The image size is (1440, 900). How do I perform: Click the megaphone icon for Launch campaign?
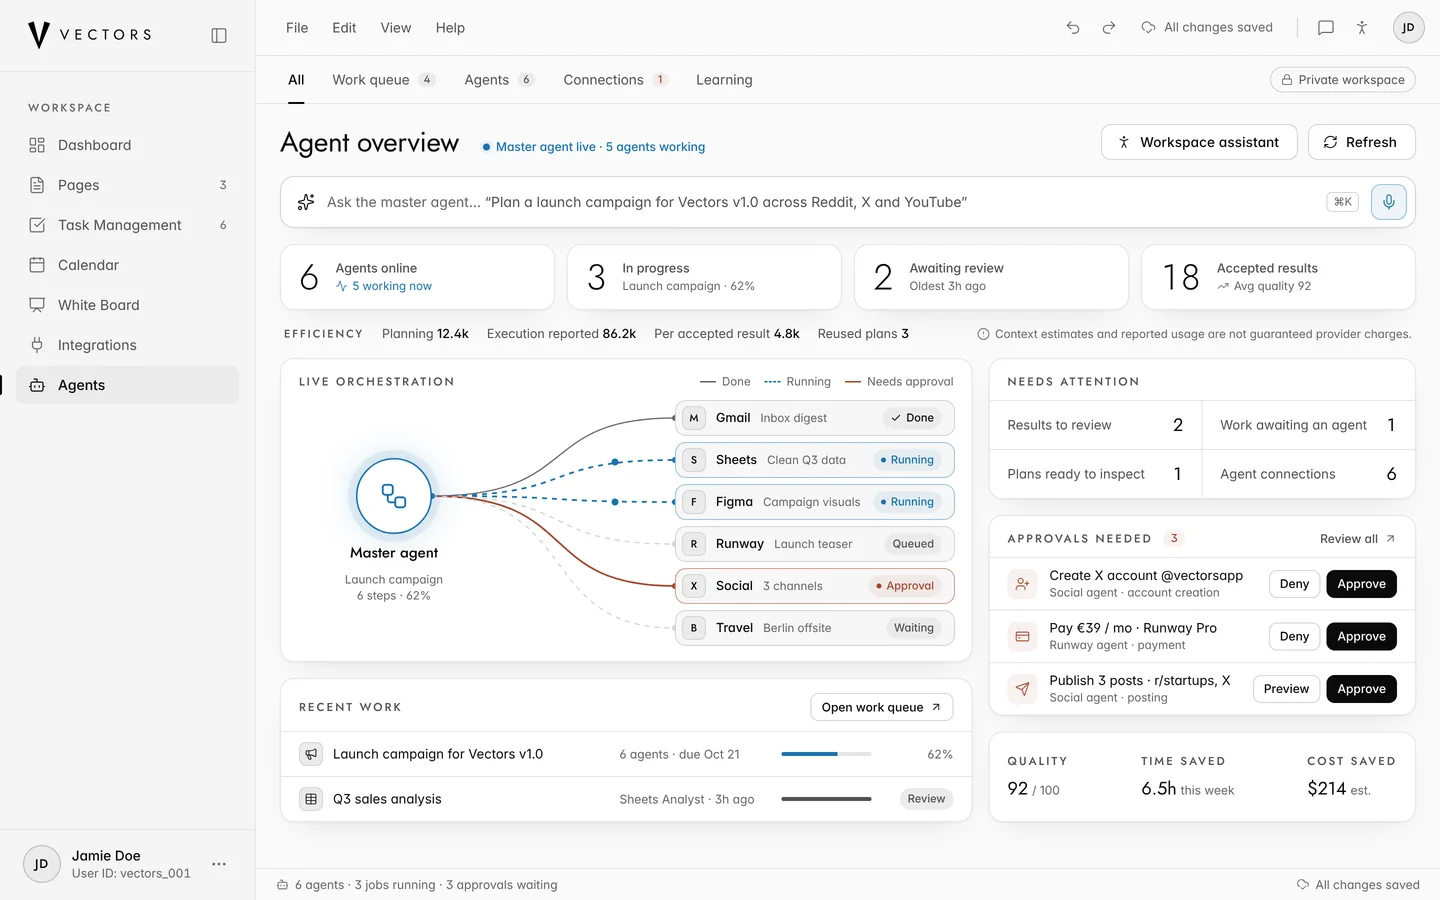311,754
